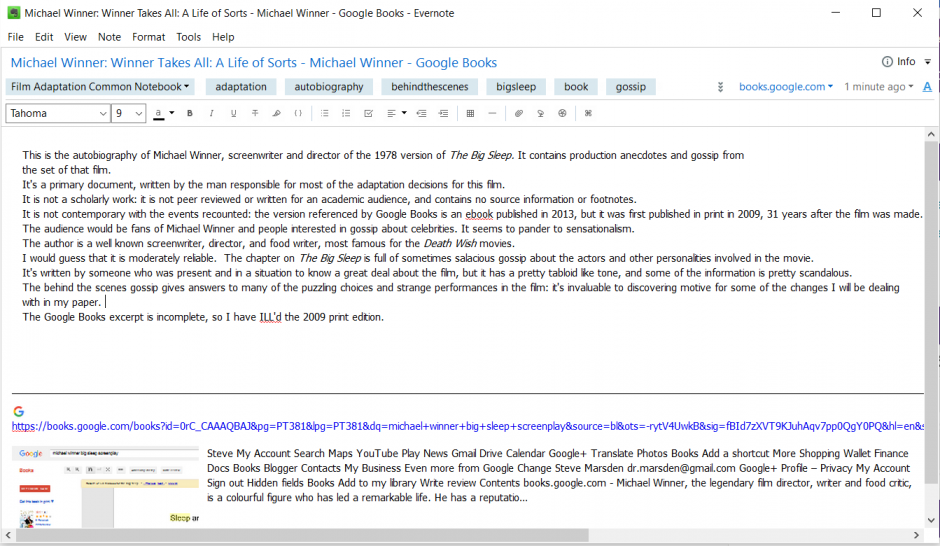Record an audio note
This screenshot has height=546, width=940.
click(x=540, y=113)
